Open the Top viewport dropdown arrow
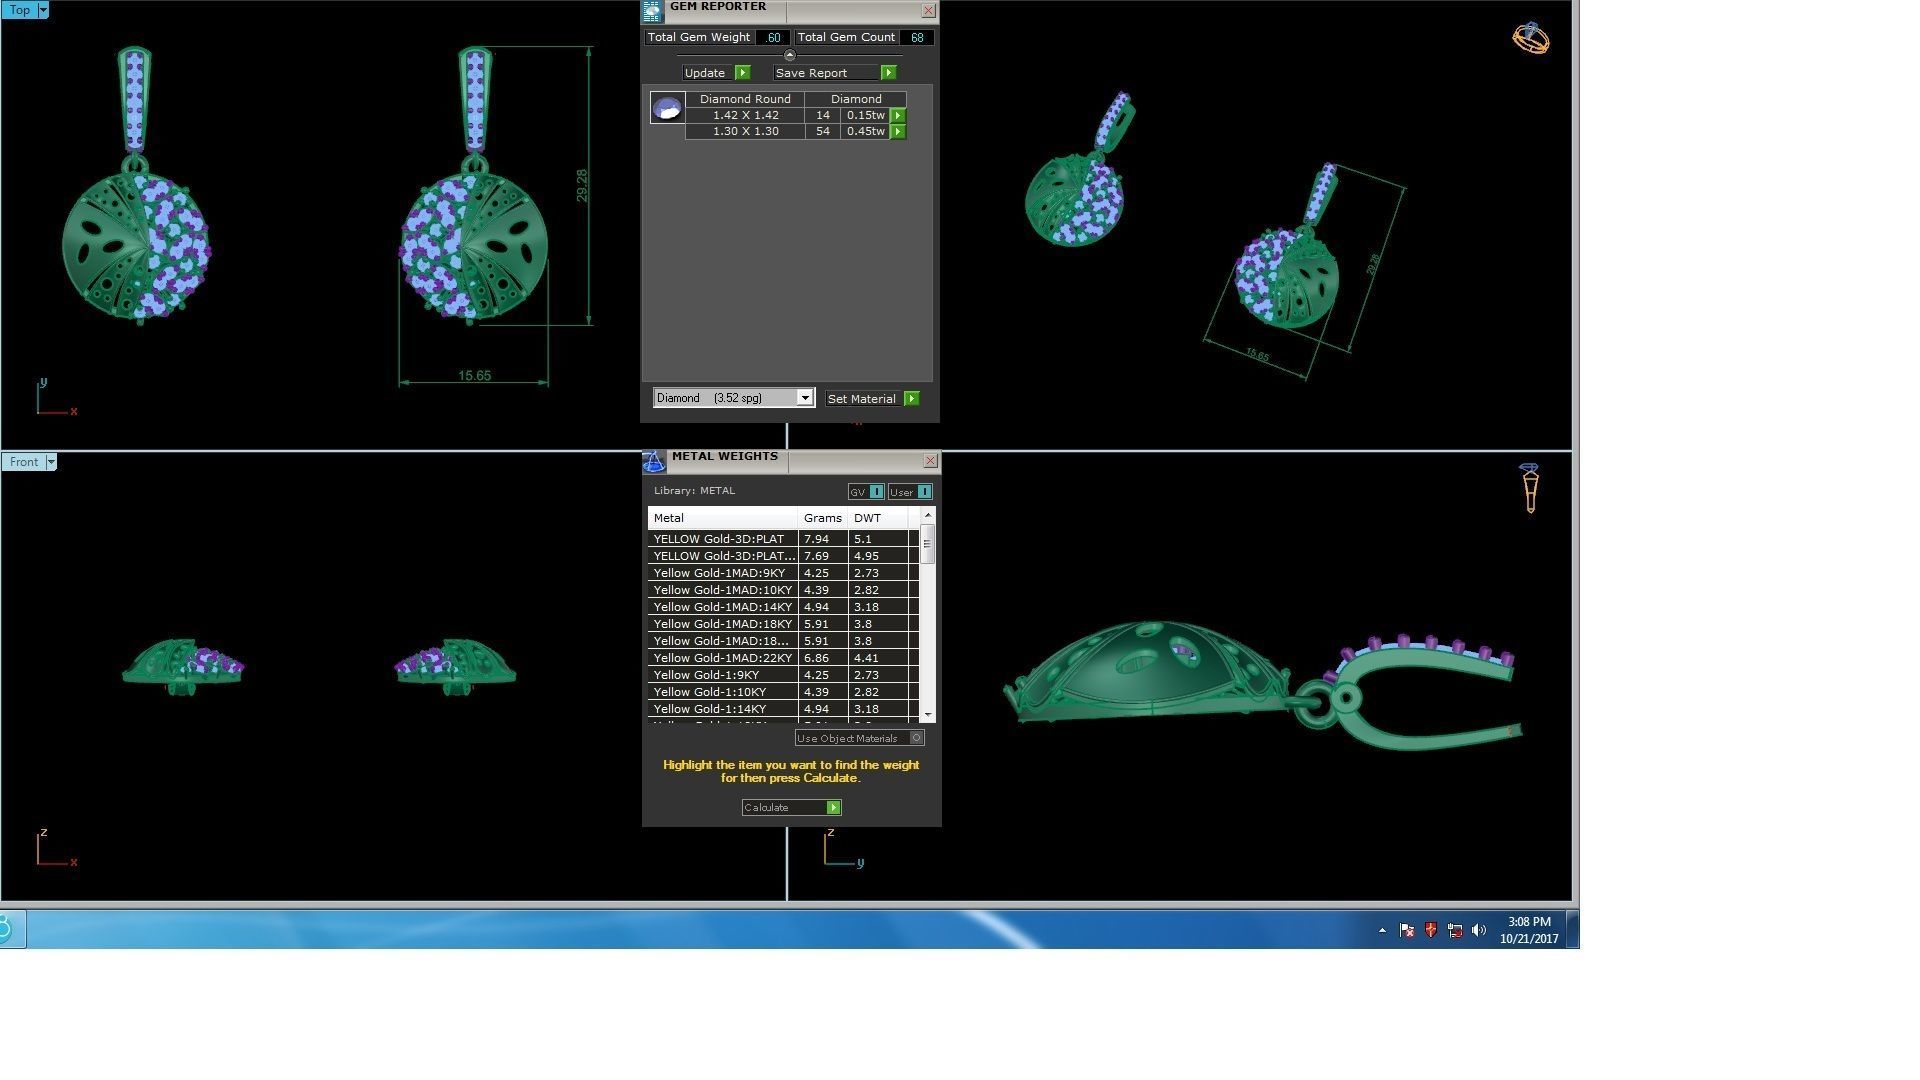The image size is (1920, 1080). [43, 10]
